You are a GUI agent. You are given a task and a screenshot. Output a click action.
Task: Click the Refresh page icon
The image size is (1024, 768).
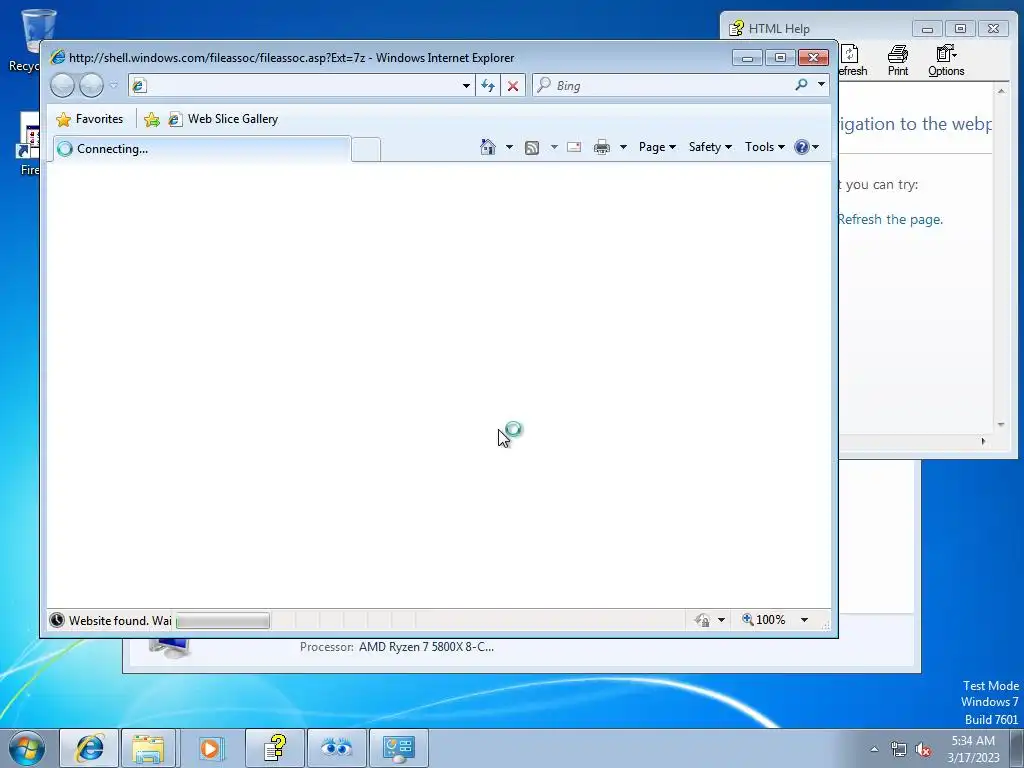point(488,86)
